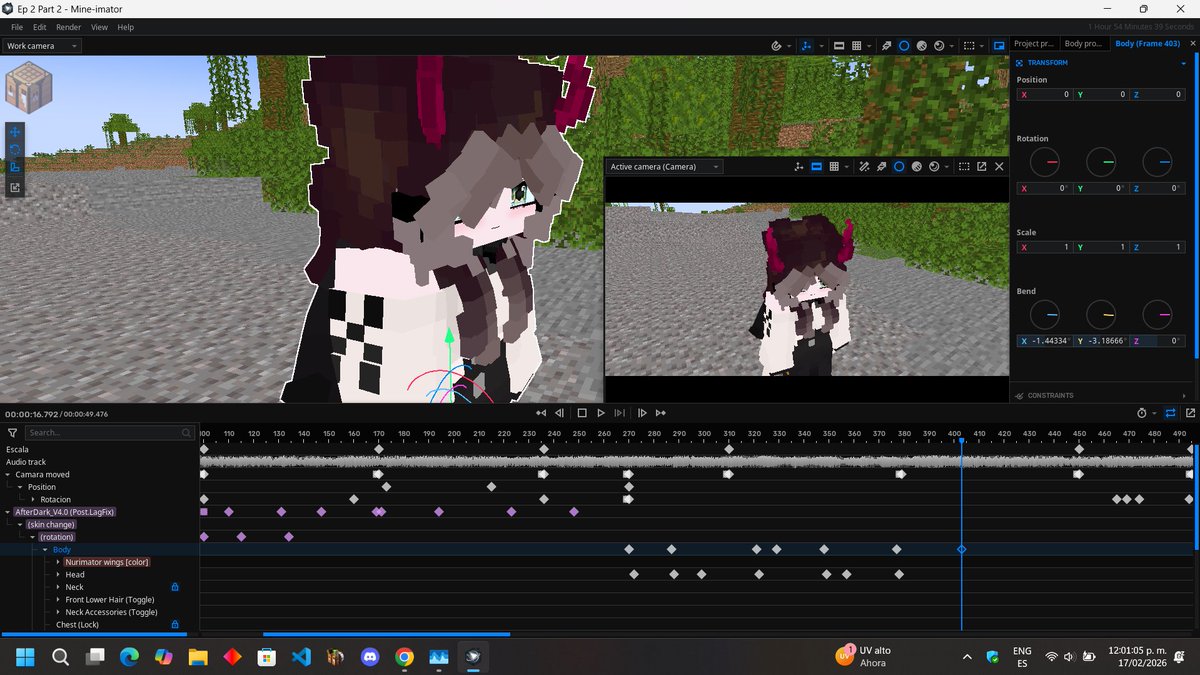Open the Help menu
The width and height of the screenshot is (1200, 675).
point(126,27)
